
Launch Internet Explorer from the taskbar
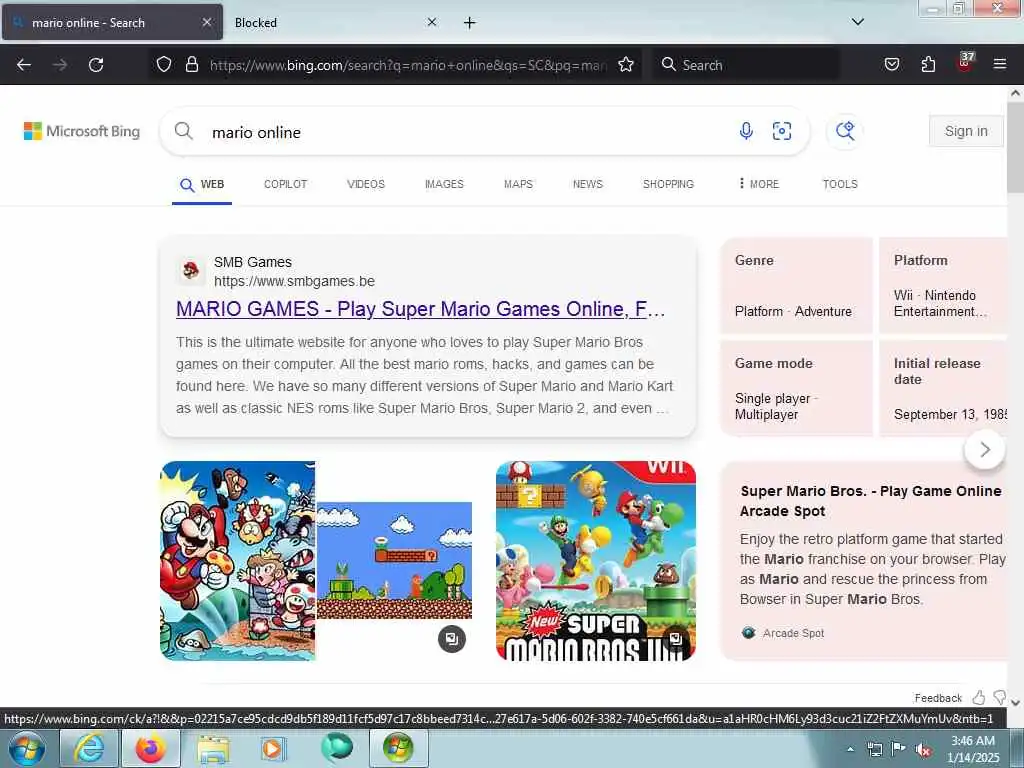pos(88,748)
